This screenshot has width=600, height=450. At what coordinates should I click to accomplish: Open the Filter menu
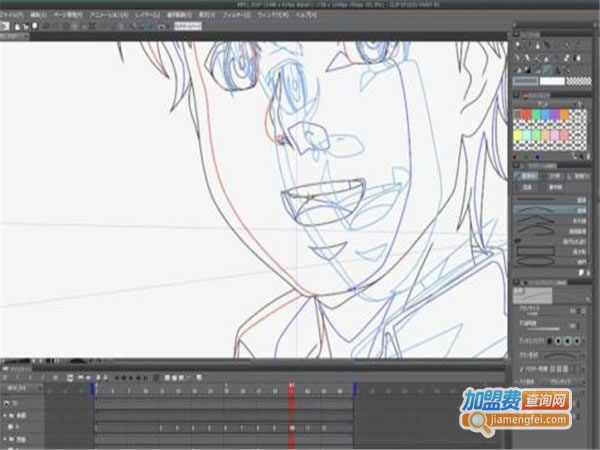click(236, 15)
